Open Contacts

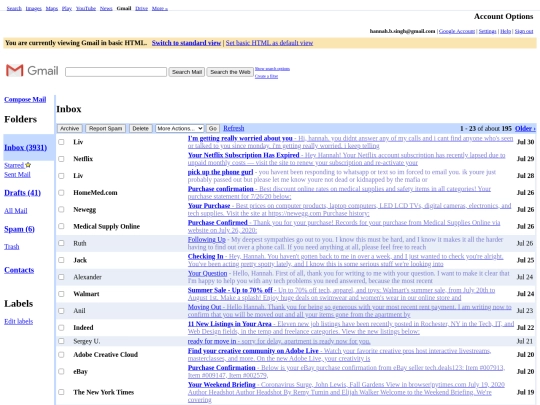pyautogui.click(x=19, y=270)
